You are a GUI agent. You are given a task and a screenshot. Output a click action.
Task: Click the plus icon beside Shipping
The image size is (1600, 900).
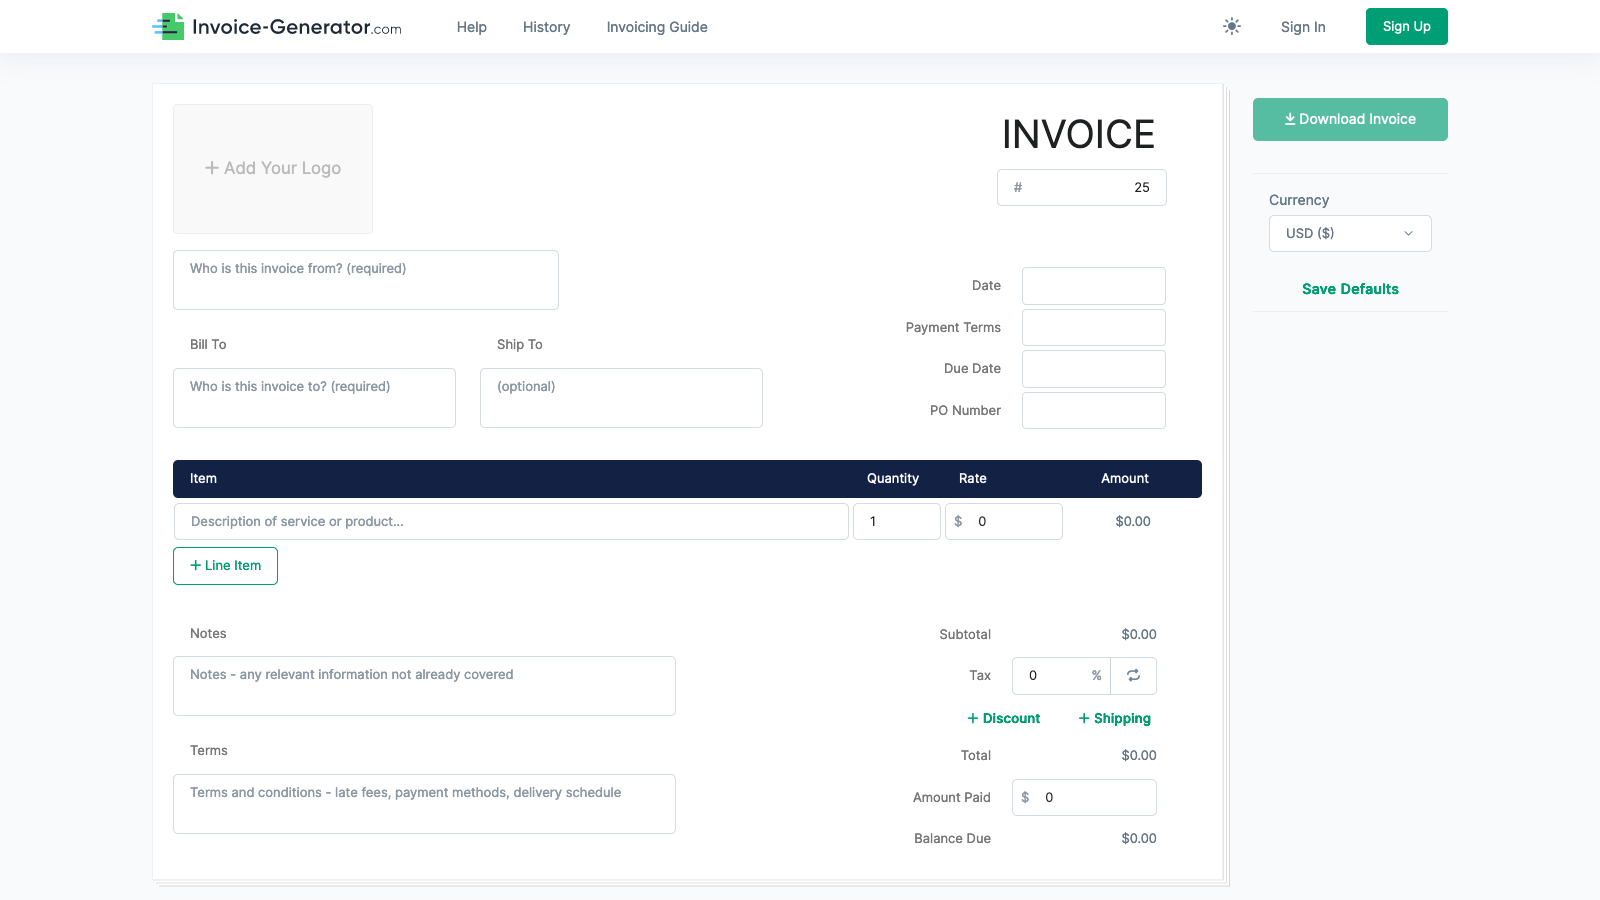[x=1084, y=718]
